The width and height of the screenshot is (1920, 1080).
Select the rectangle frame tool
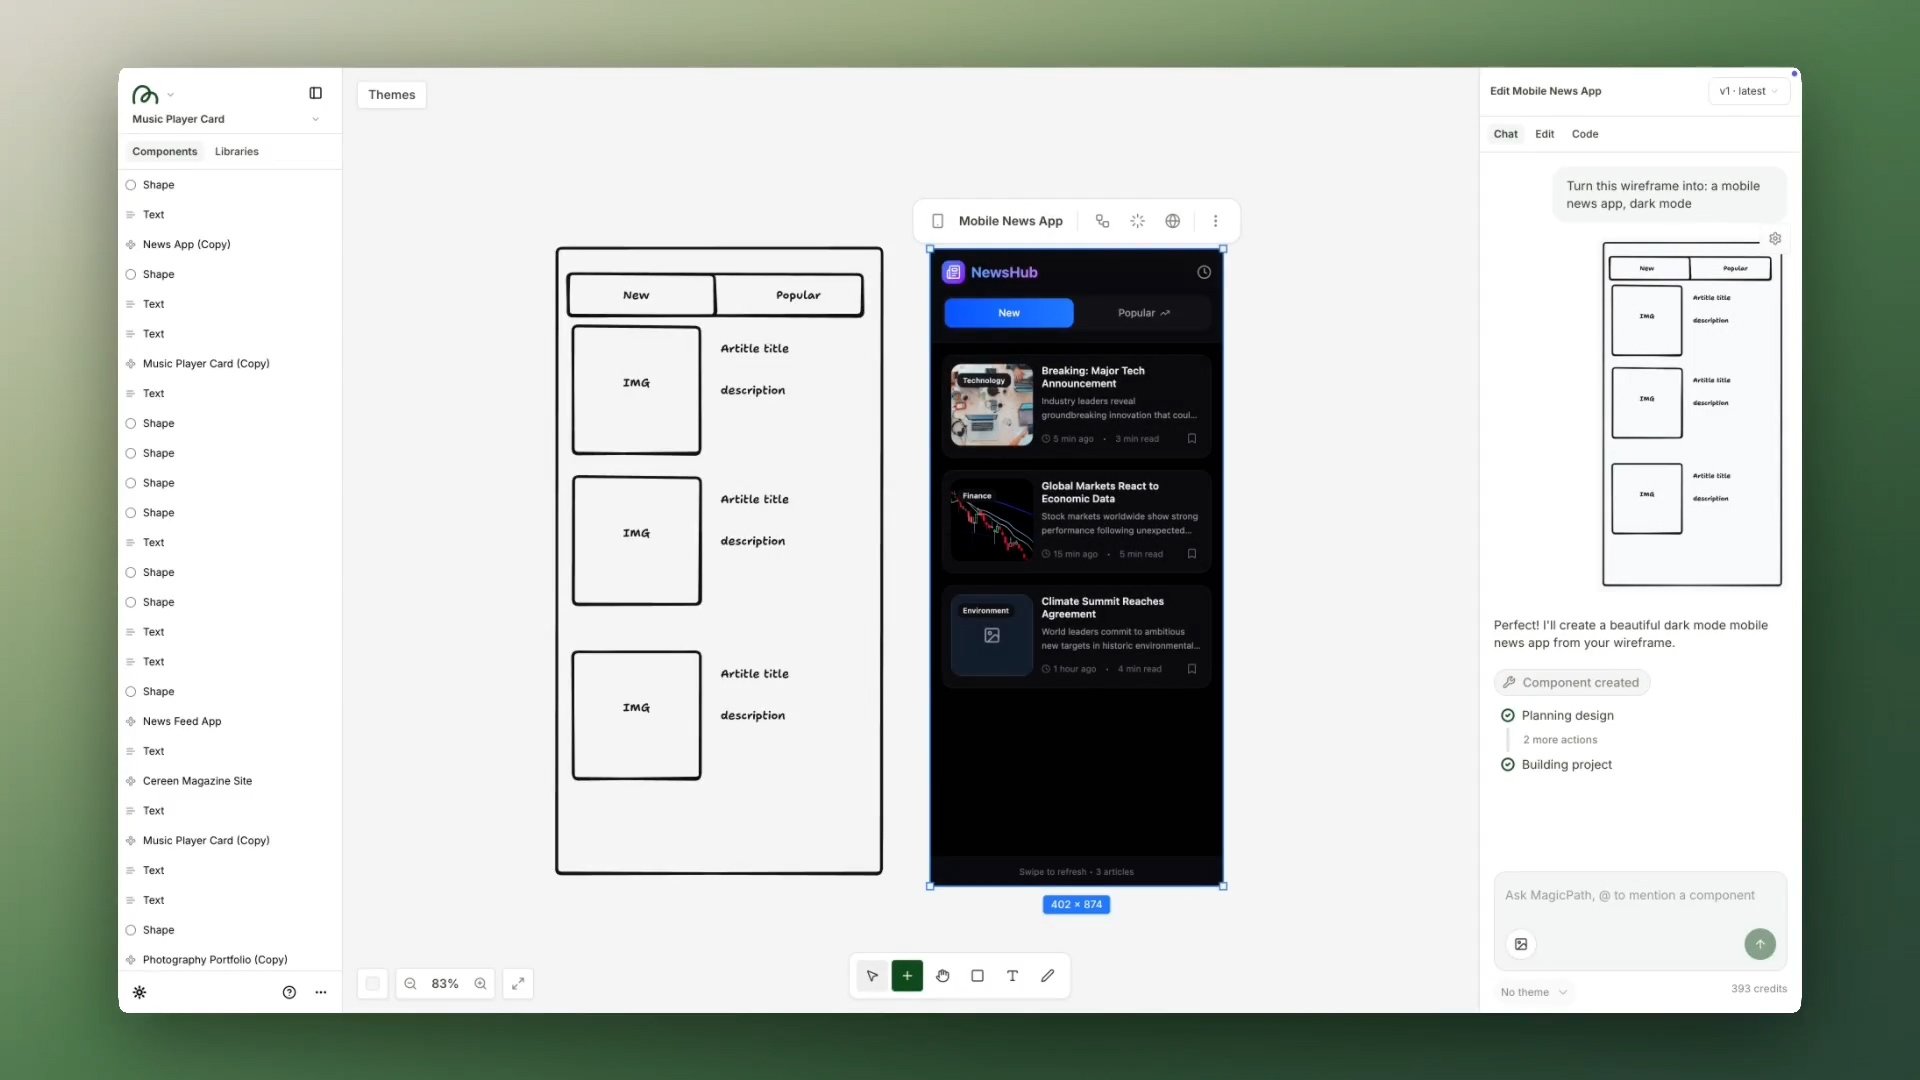point(977,975)
